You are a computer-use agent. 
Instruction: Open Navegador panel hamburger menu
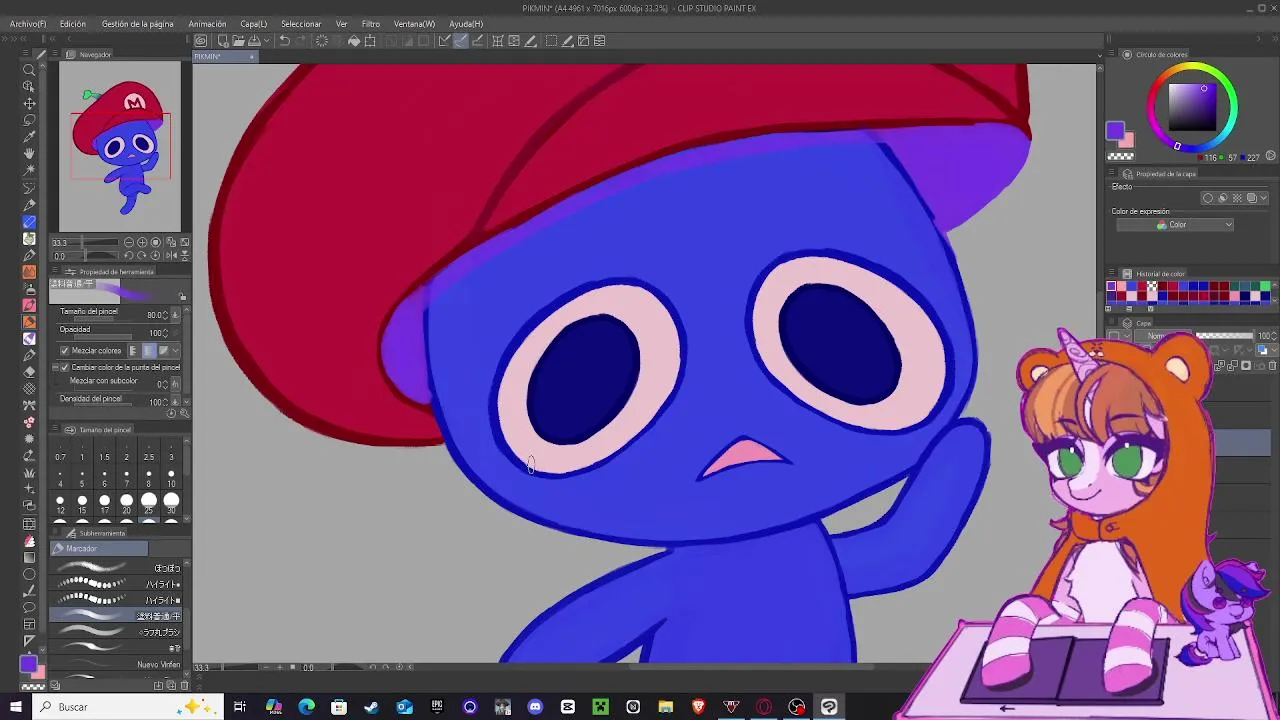click(x=55, y=54)
